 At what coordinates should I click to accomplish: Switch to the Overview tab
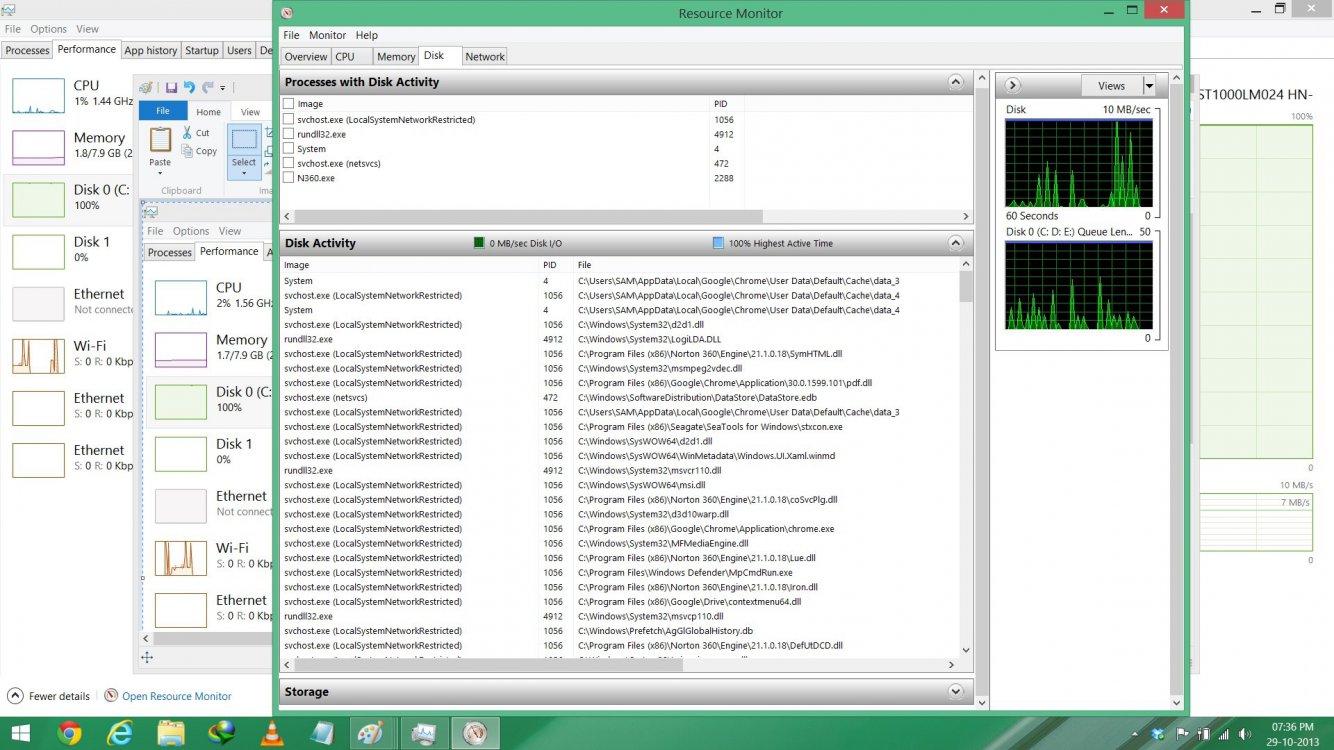click(305, 57)
